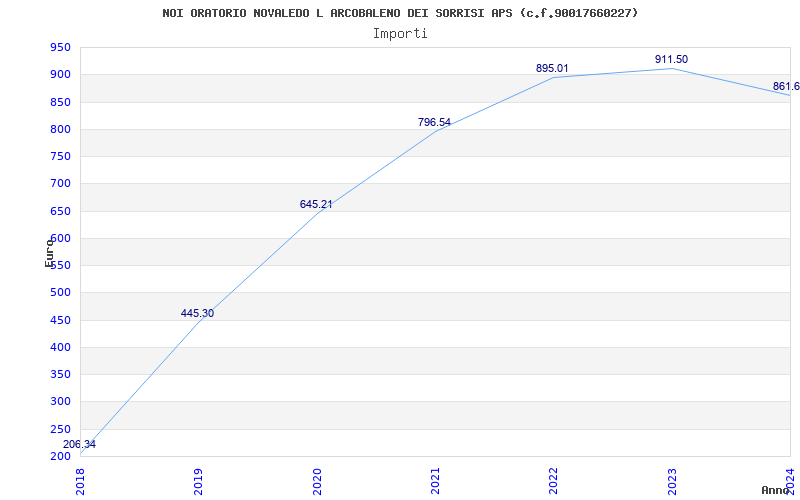The width and height of the screenshot is (800, 500).
Task: Select the 206.34 data label
Action: [x=79, y=444]
